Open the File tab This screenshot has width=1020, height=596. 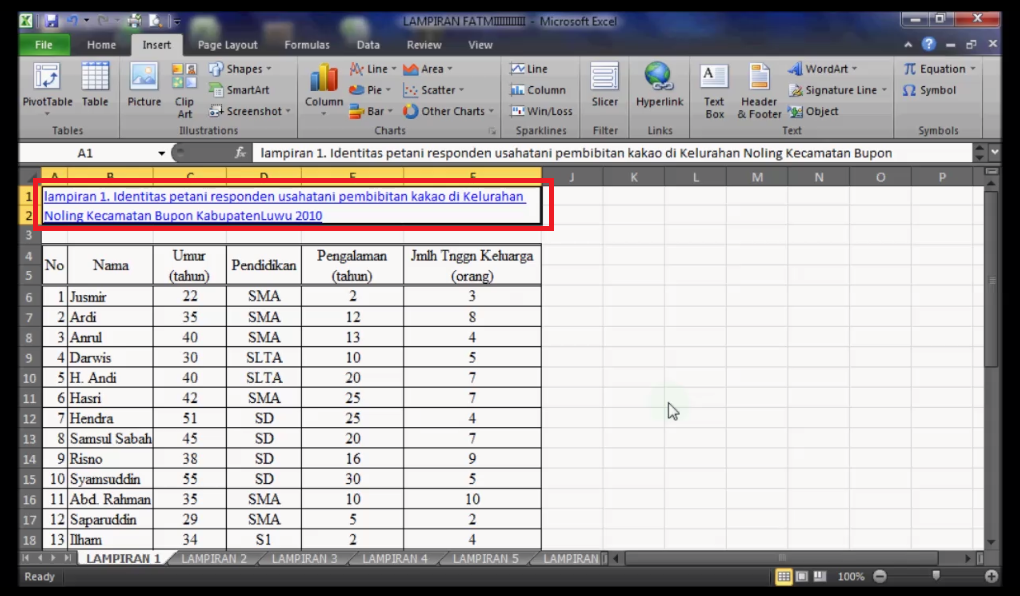pyautogui.click(x=44, y=45)
